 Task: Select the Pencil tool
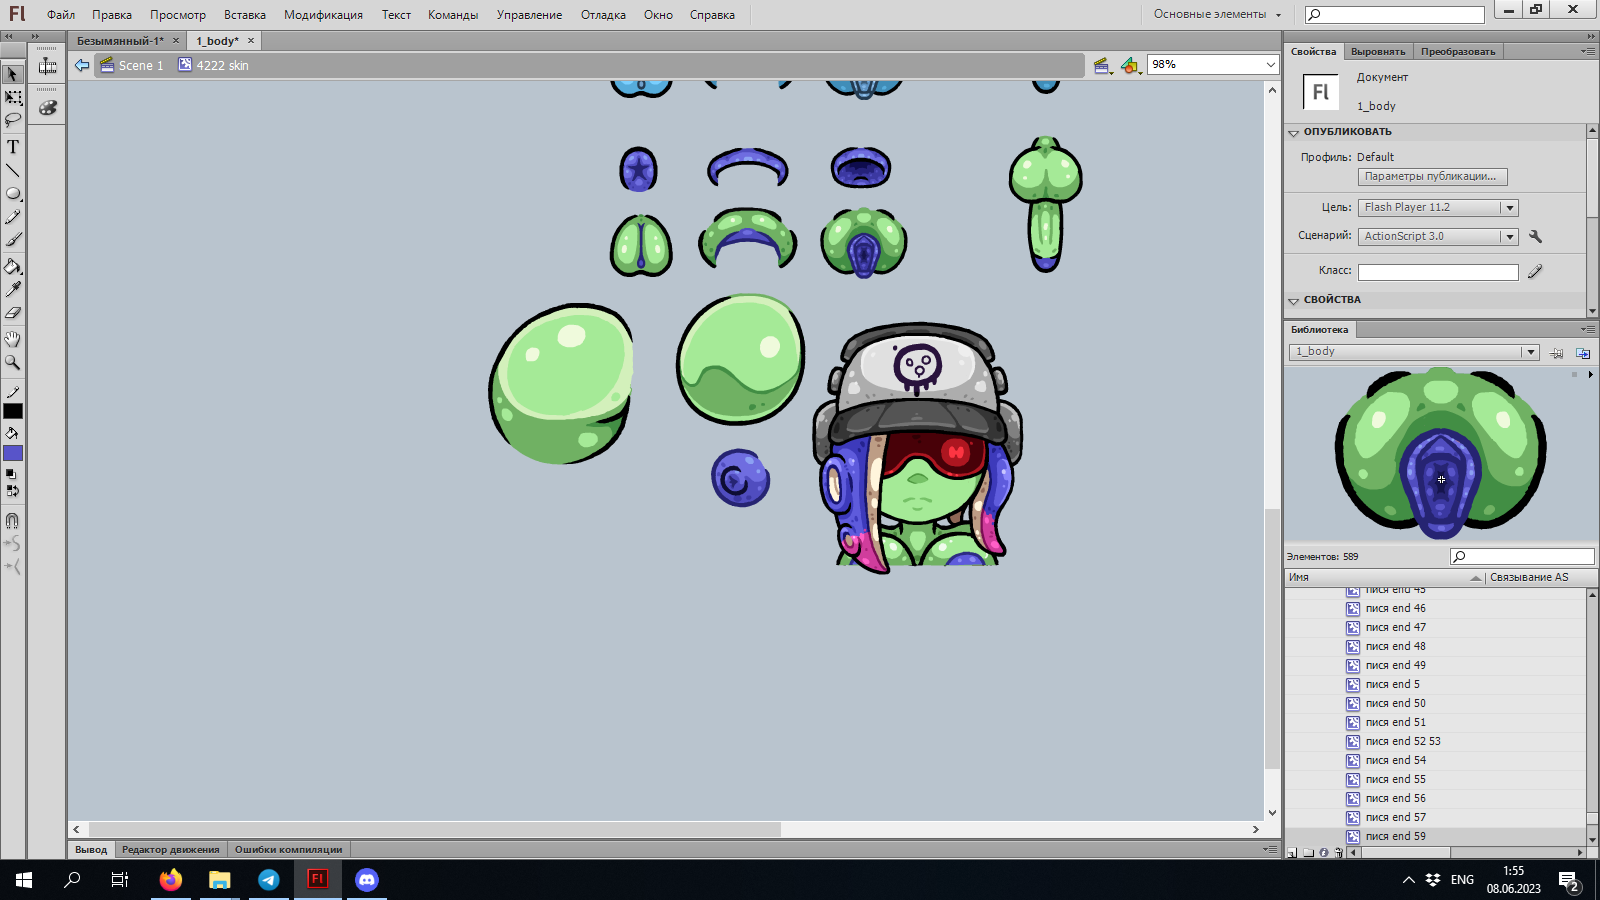click(x=13, y=217)
